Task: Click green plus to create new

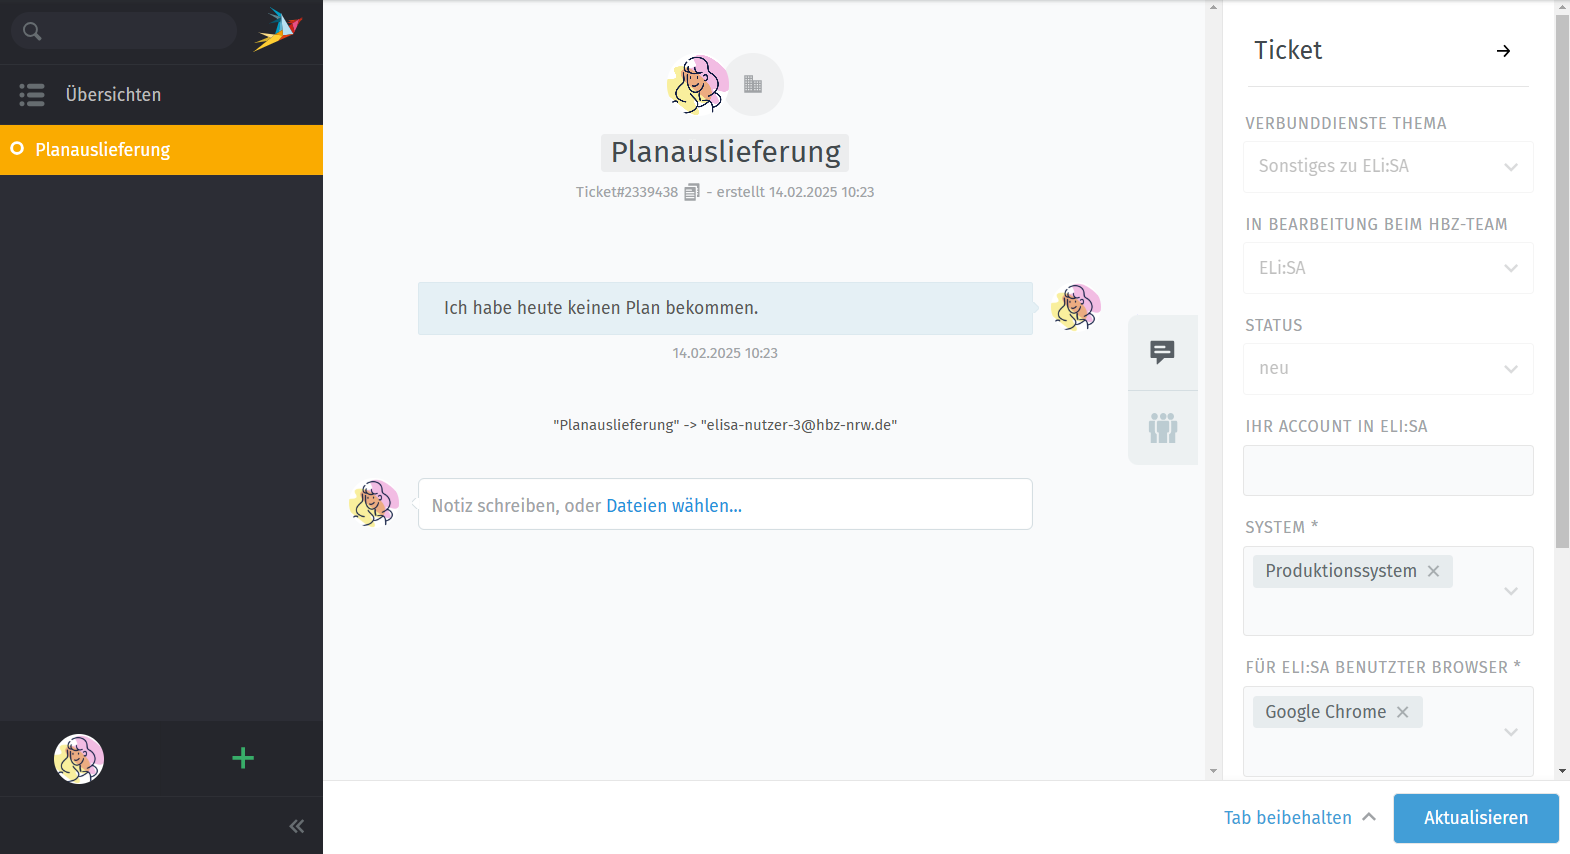Action: [243, 758]
